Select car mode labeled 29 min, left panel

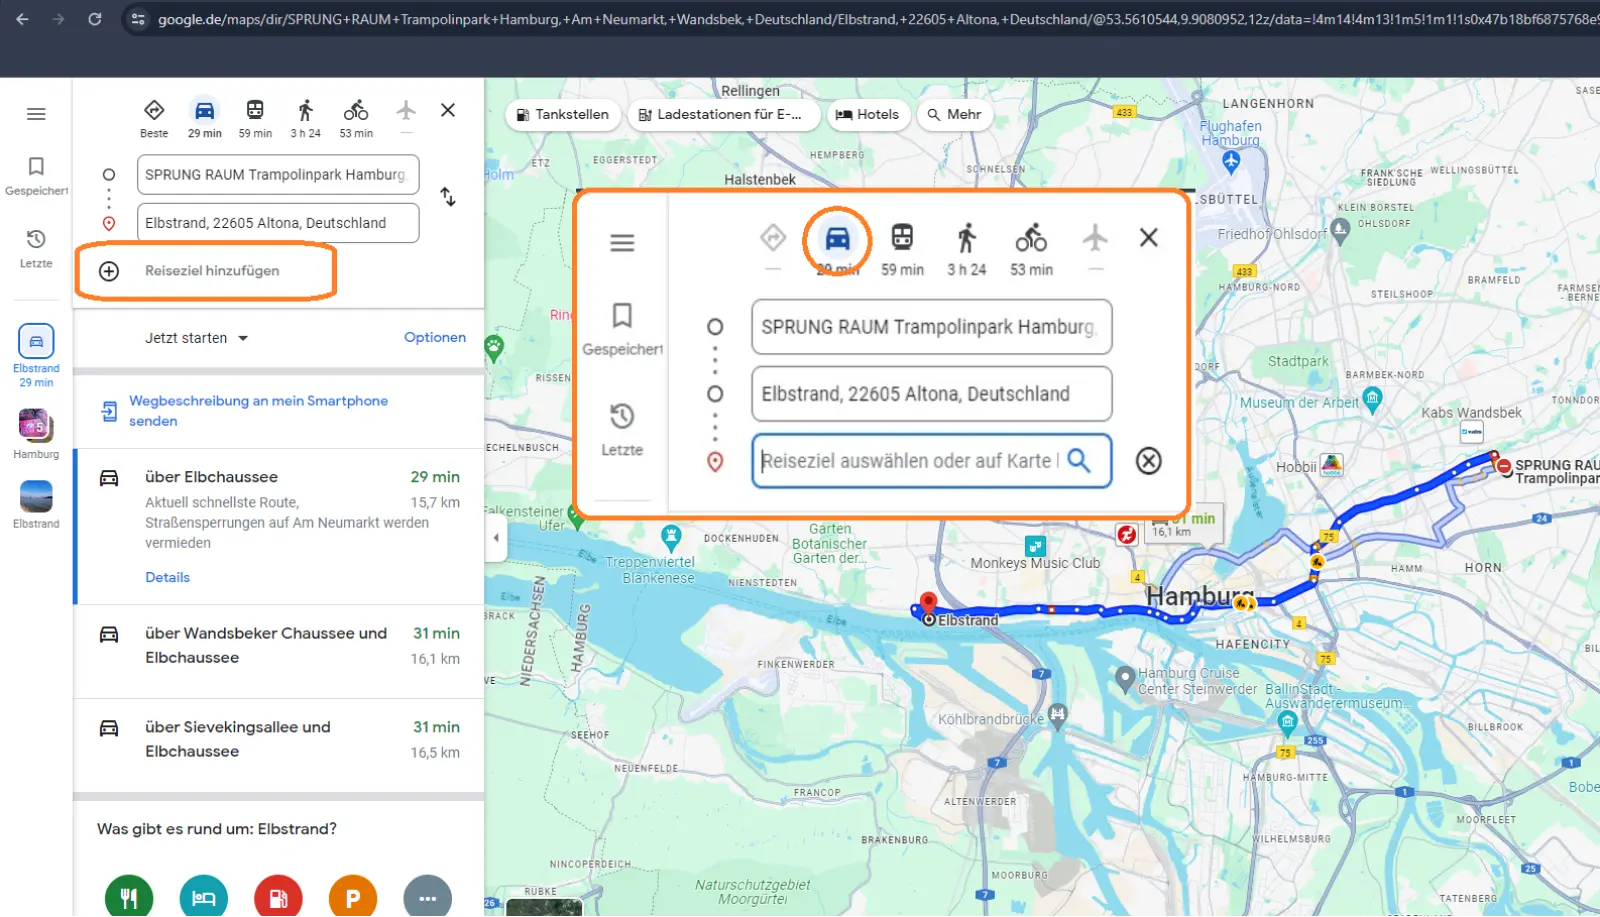pyautogui.click(x=205, y=118)
